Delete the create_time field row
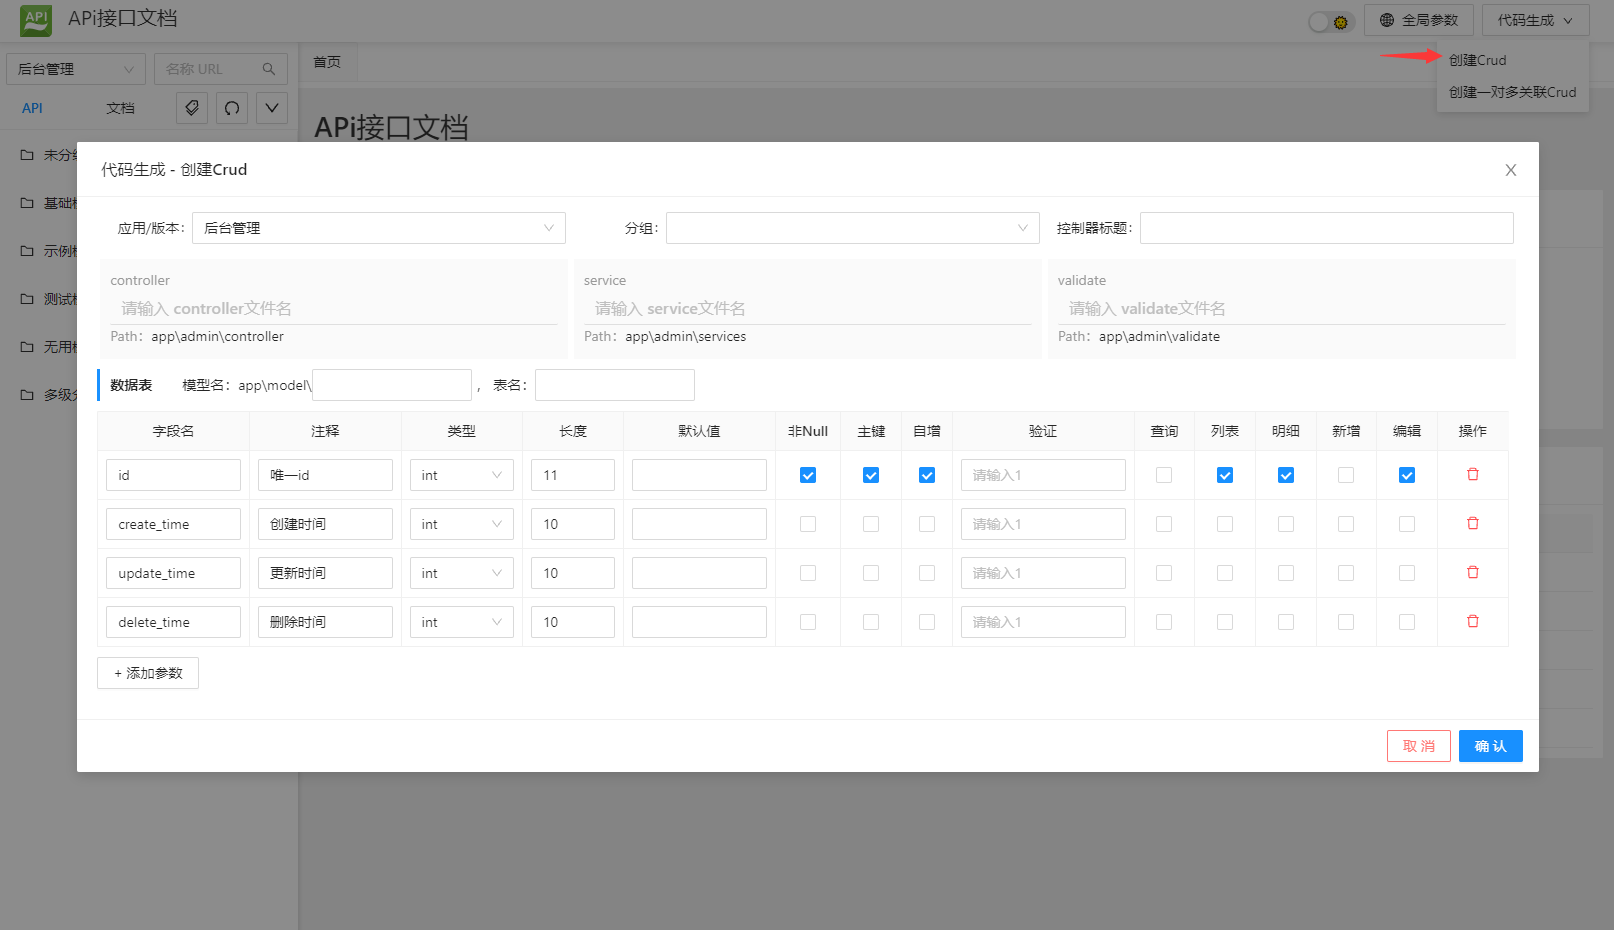 tap(1472, 524)
